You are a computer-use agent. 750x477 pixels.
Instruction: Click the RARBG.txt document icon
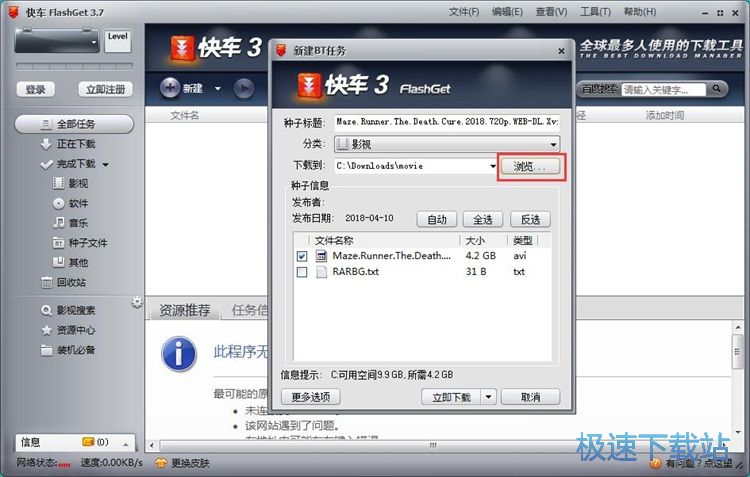click(321, 272)
